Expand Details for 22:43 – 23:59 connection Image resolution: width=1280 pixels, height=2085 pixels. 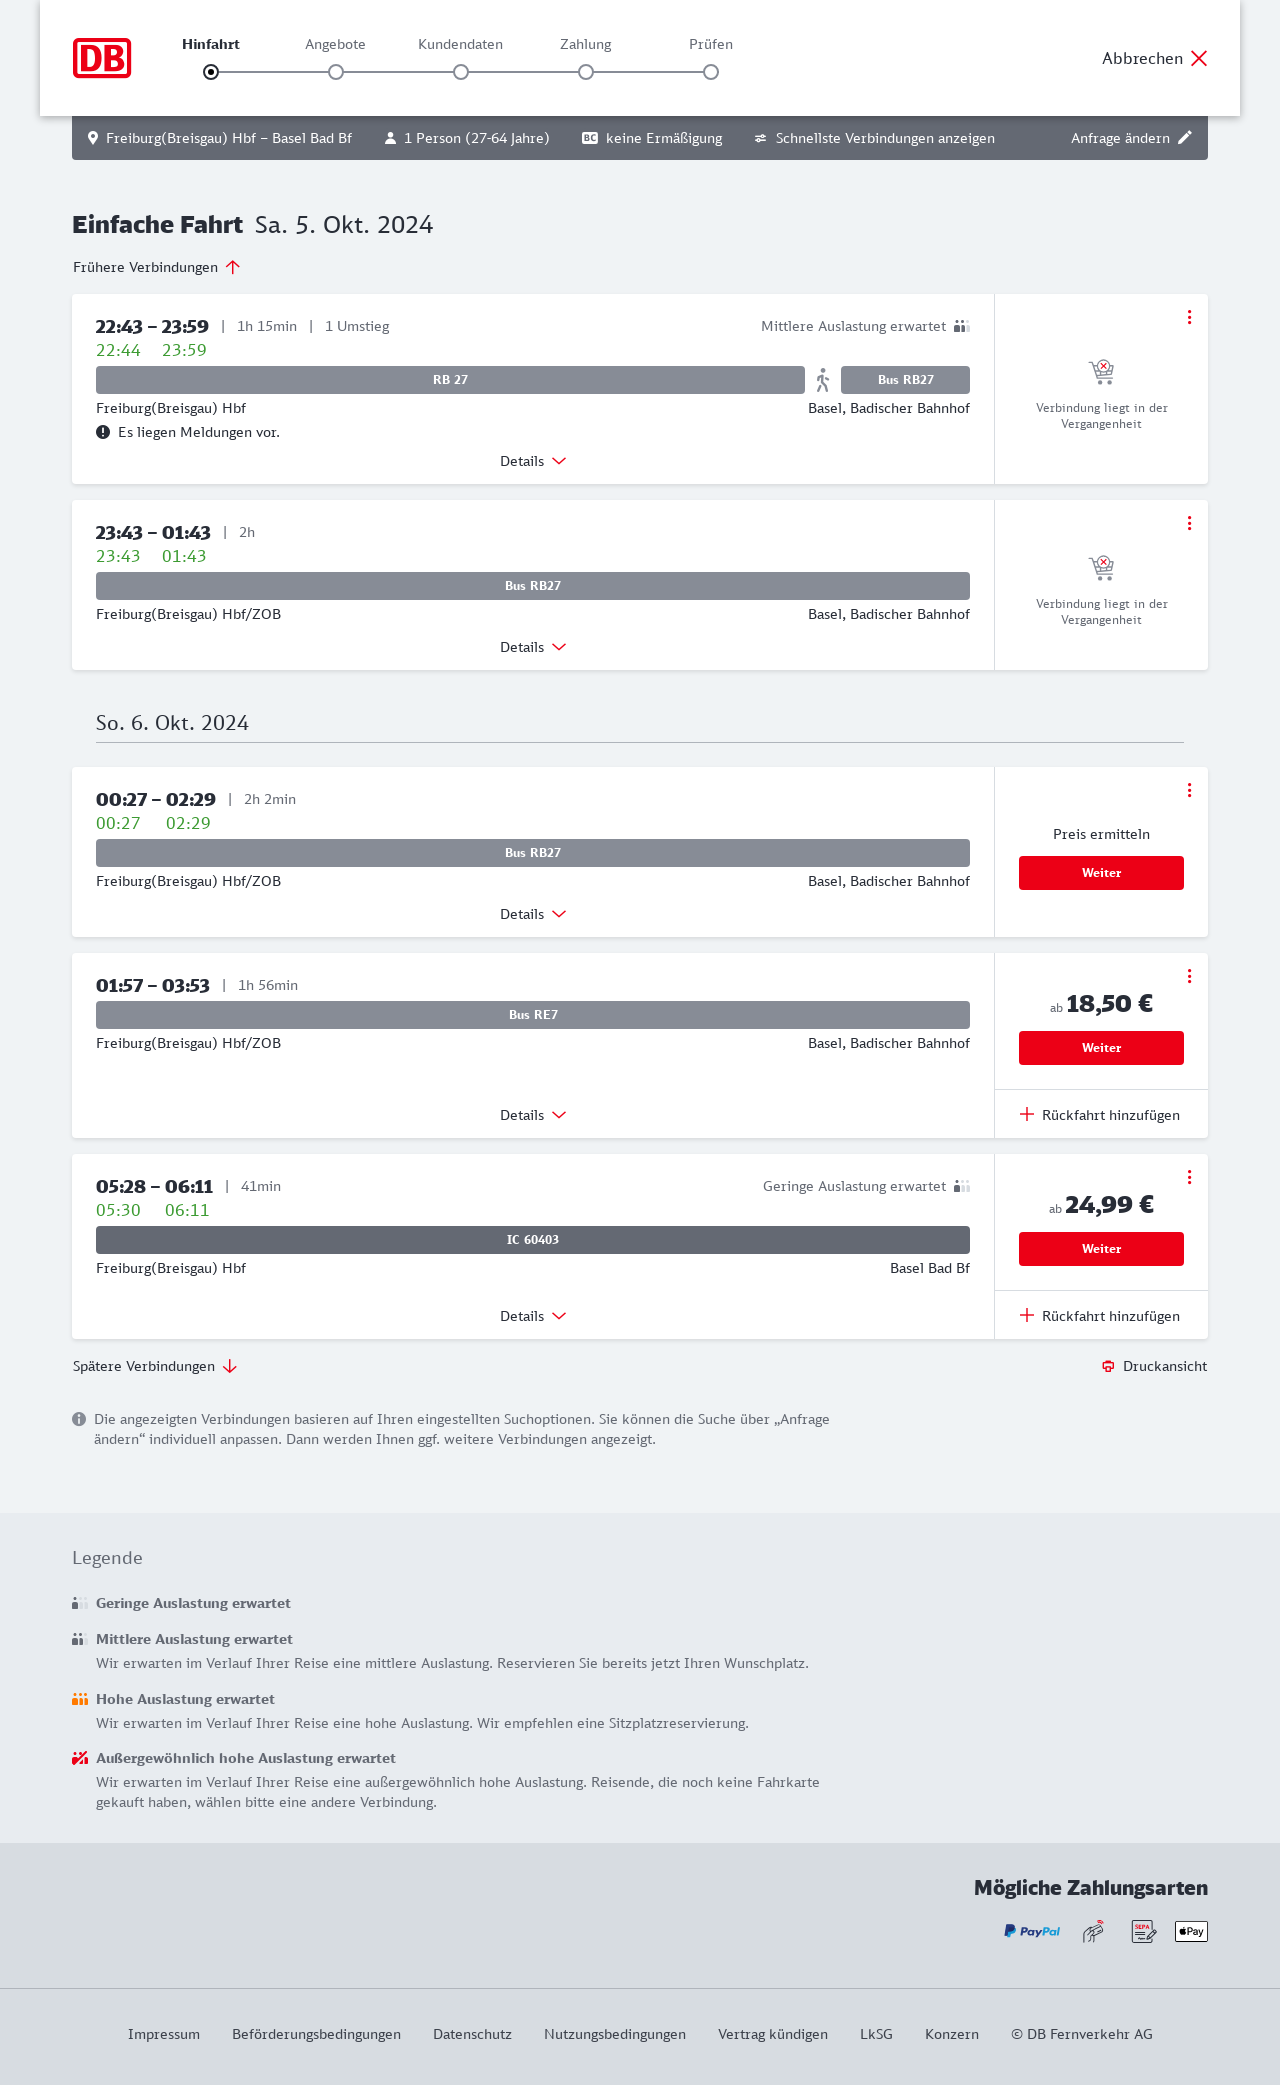pyautogui.click(x=533, y=461)
